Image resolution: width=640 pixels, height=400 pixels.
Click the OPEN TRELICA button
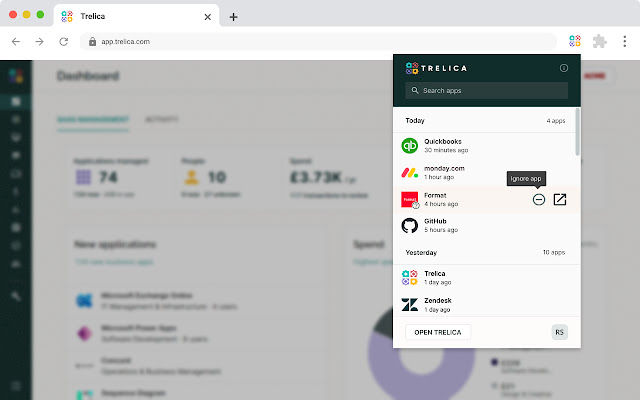[438, 332]
